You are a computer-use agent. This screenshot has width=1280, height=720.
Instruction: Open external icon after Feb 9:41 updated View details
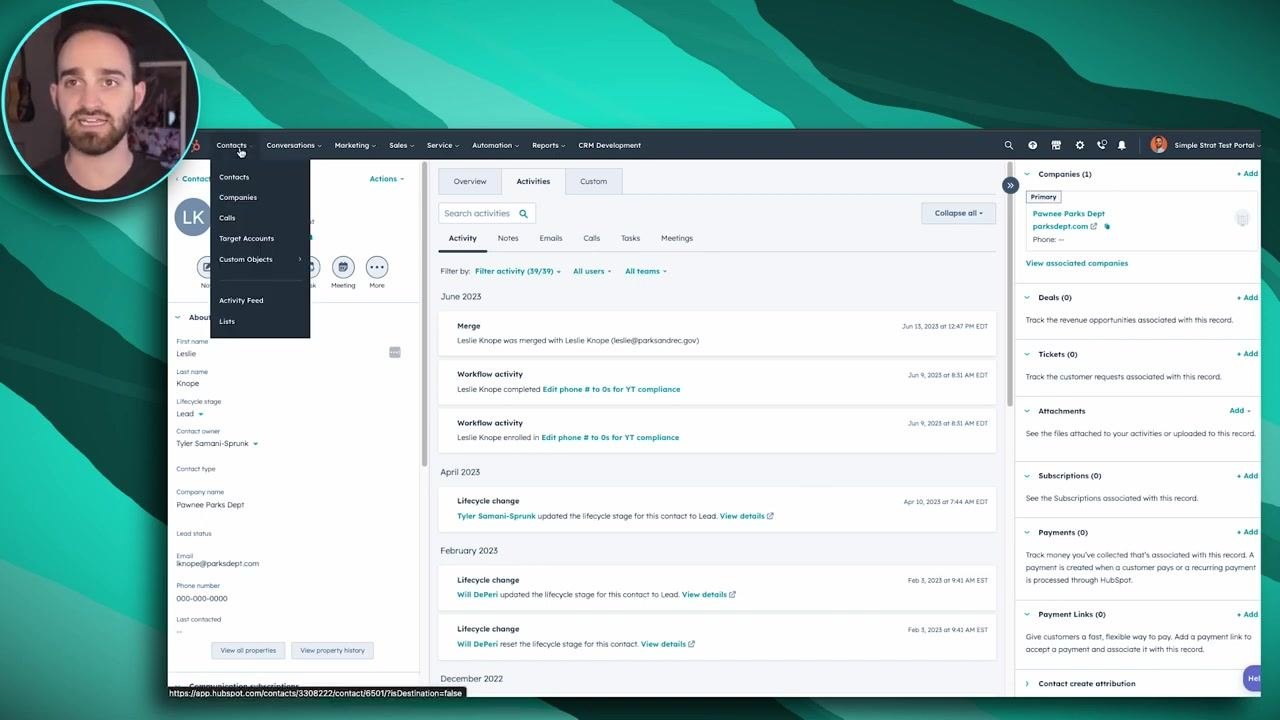[x=732, y=595]
